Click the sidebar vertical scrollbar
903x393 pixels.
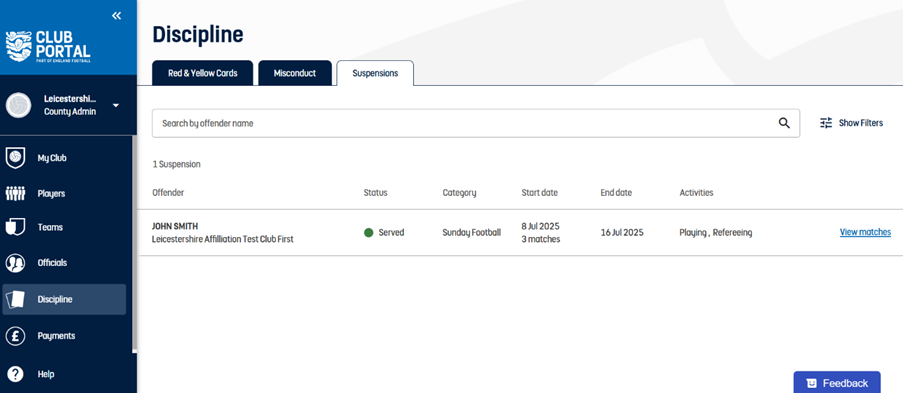pyautogui.click(x=135, y=243)
